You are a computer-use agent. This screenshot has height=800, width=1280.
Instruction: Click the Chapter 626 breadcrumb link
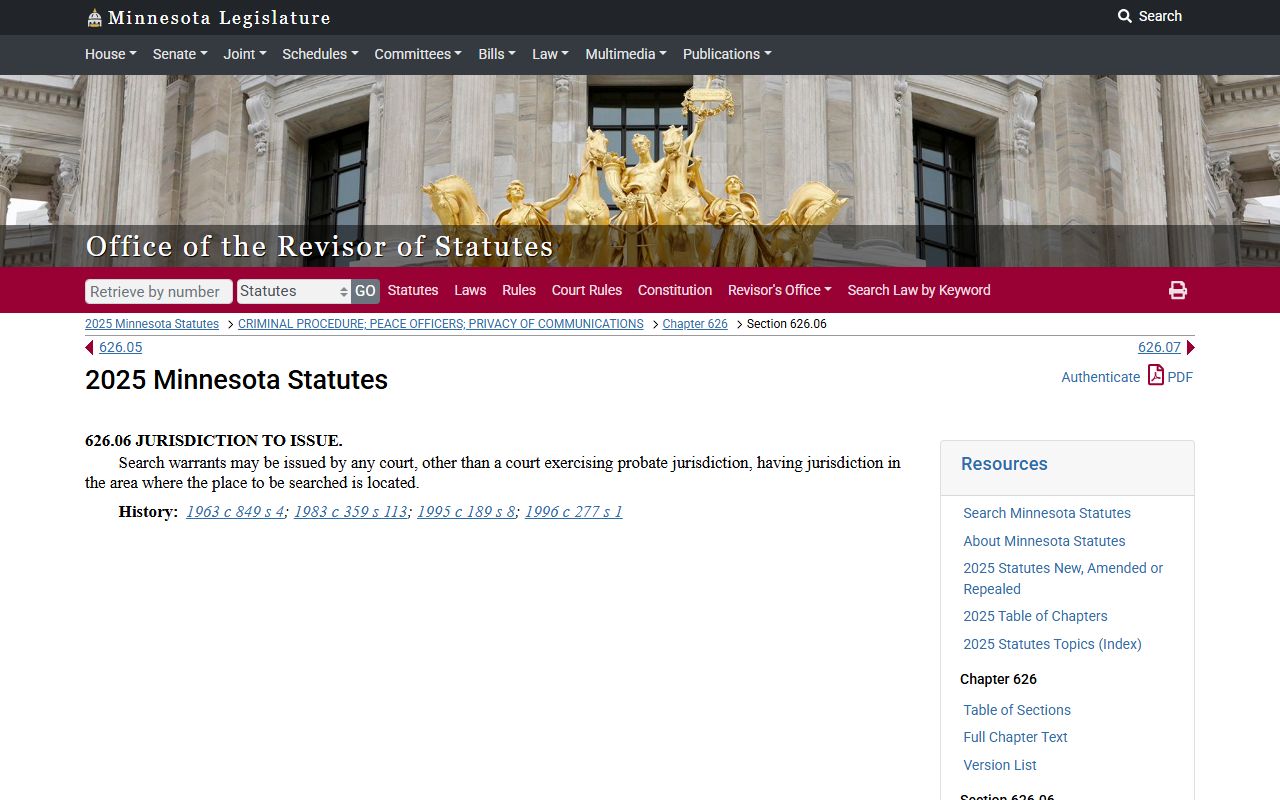pyautogui.click(x=695, y=324)
